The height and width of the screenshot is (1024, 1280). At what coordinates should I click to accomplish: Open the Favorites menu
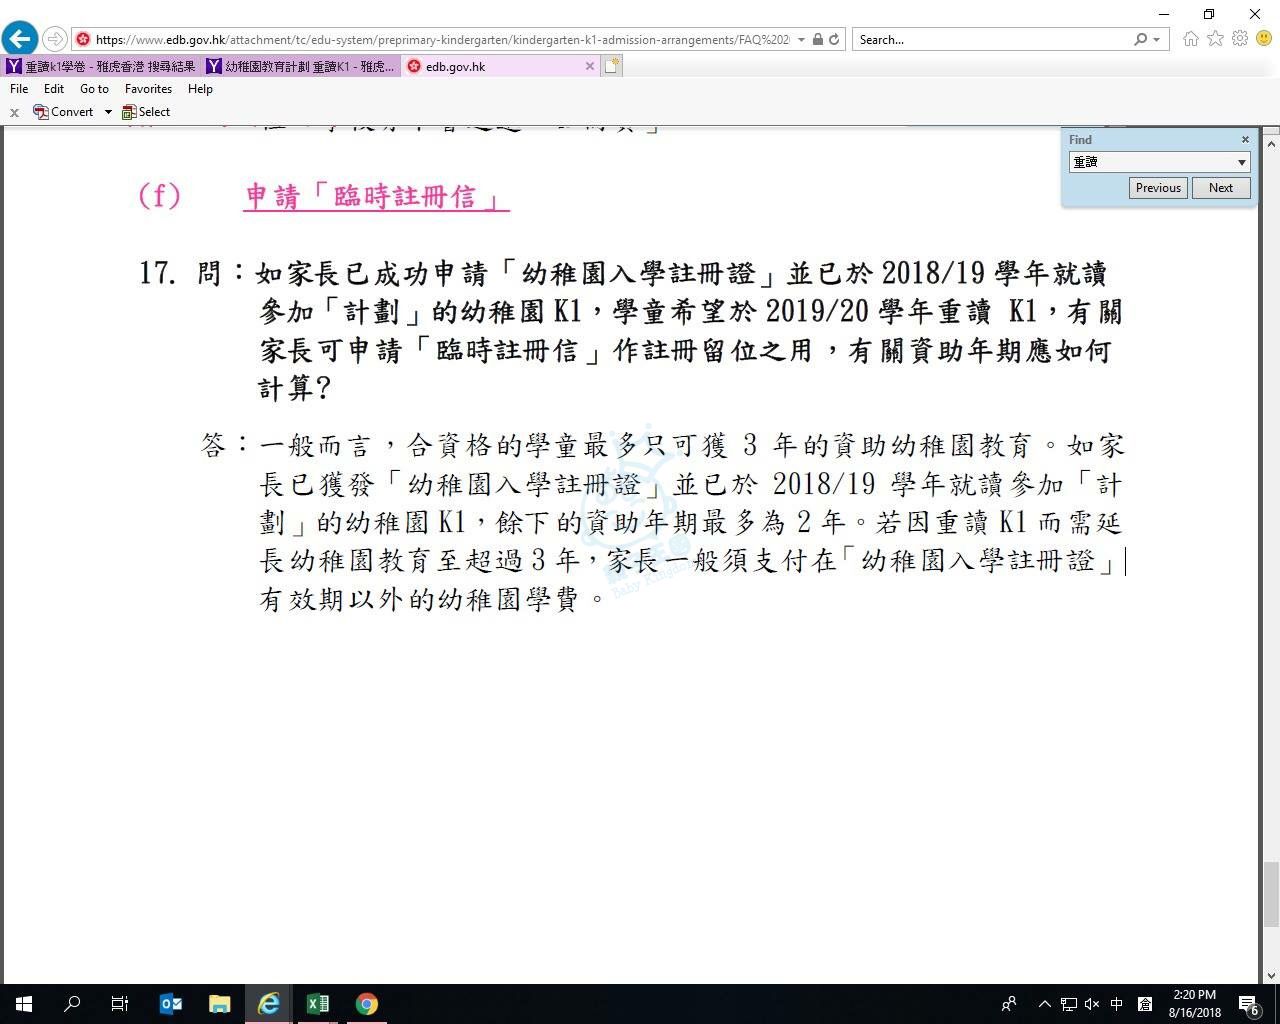(148, 89)
